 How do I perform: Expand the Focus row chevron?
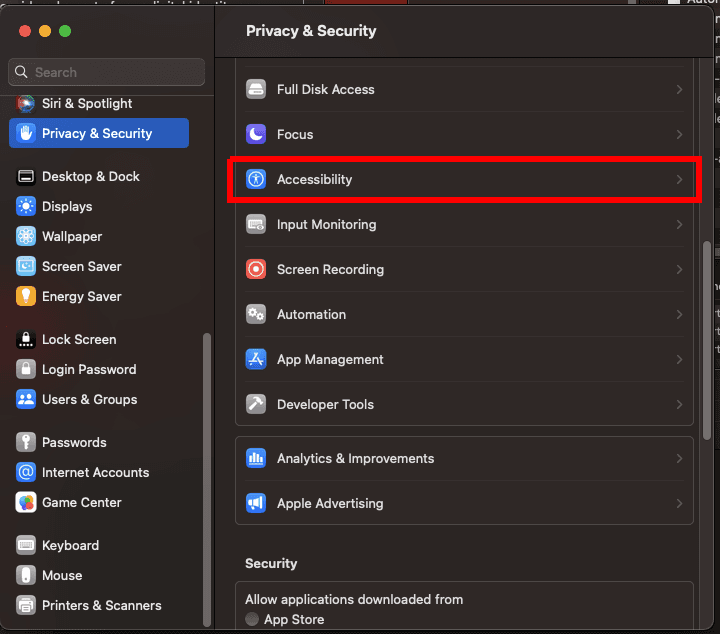click(x=679, y=135)
